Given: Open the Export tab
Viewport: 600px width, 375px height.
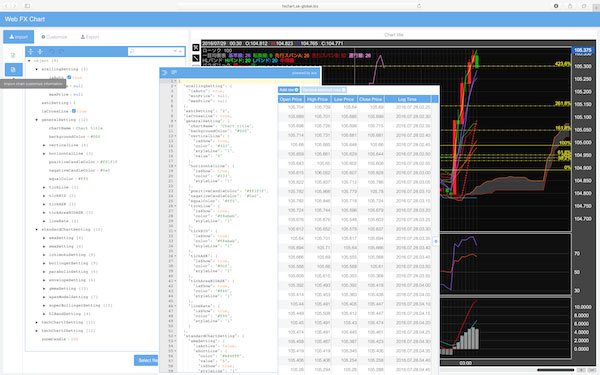Looking at the screenshot, I should (90, 37).
